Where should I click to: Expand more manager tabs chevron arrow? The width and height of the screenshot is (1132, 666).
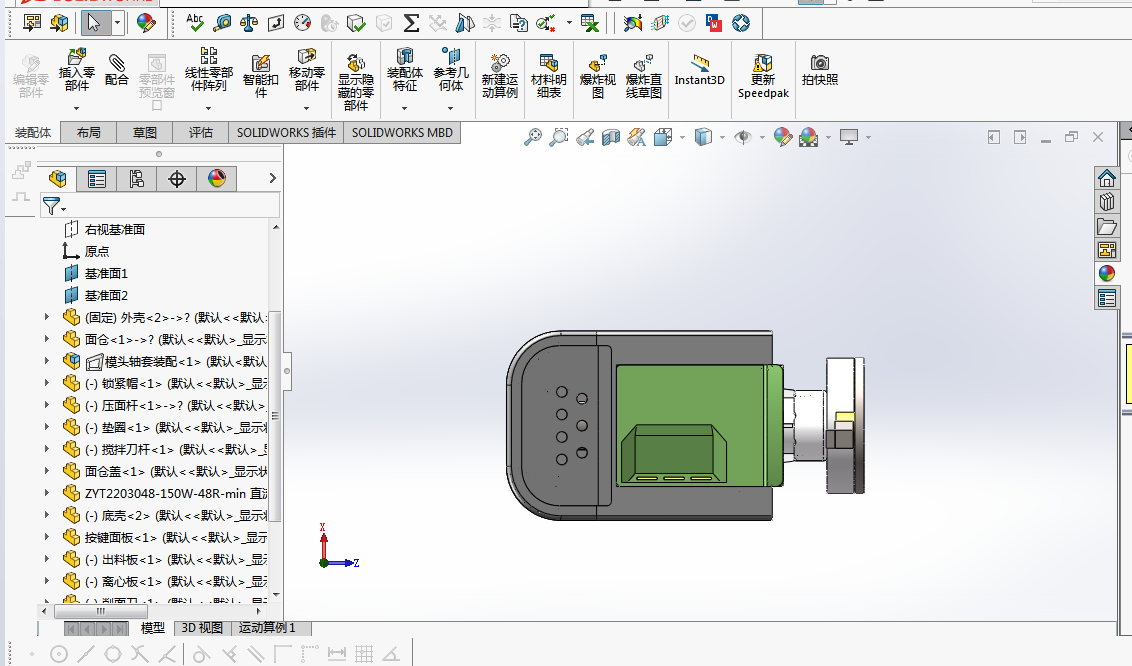[272, 178]
